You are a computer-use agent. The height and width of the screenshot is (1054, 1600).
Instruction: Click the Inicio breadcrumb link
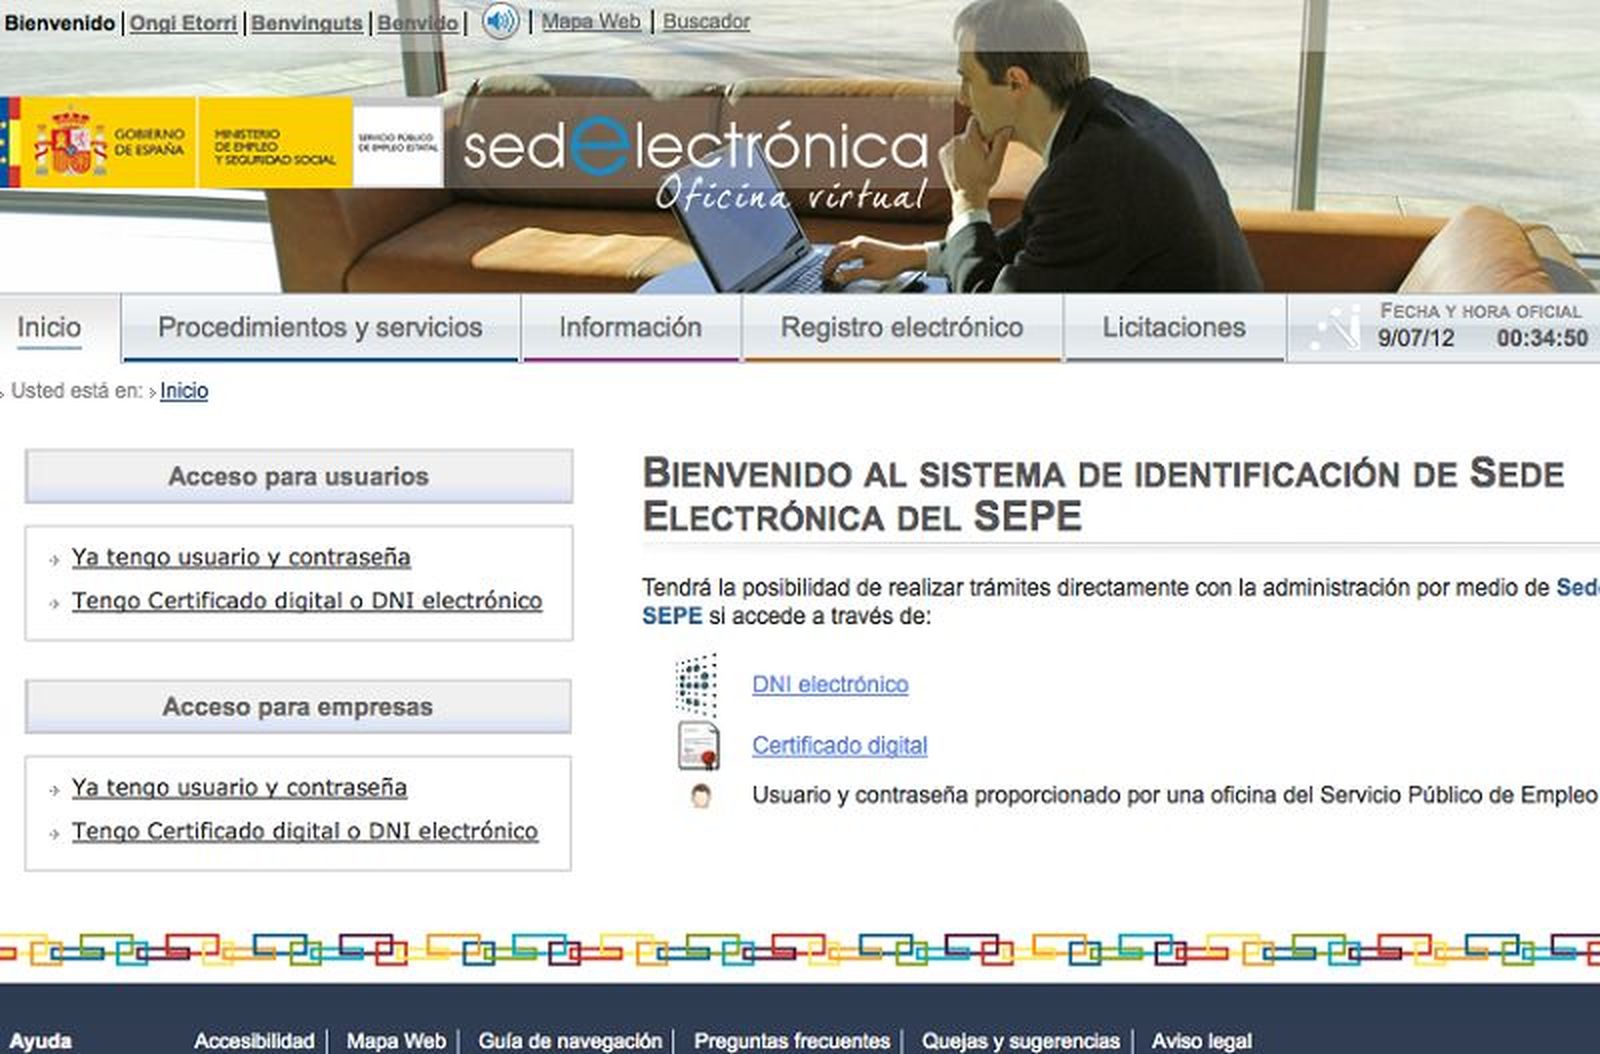[x=184, y=391]
